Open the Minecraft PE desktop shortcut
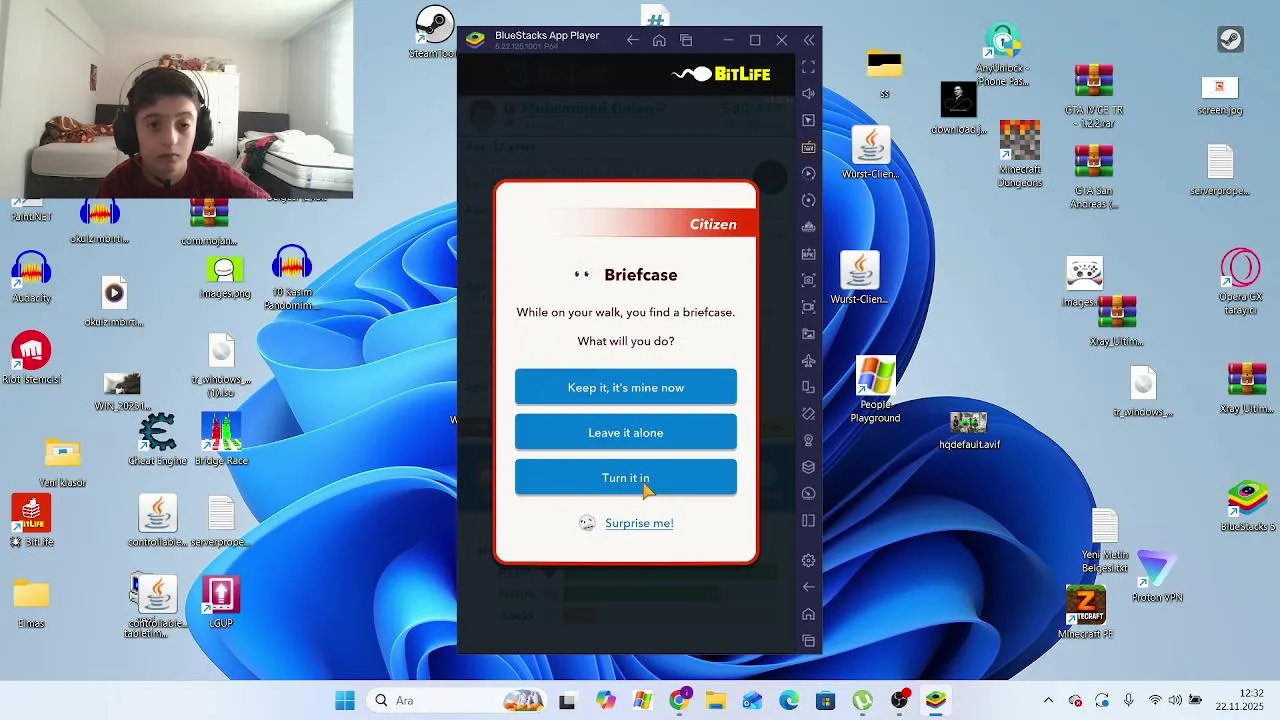 pos(1086,612)
